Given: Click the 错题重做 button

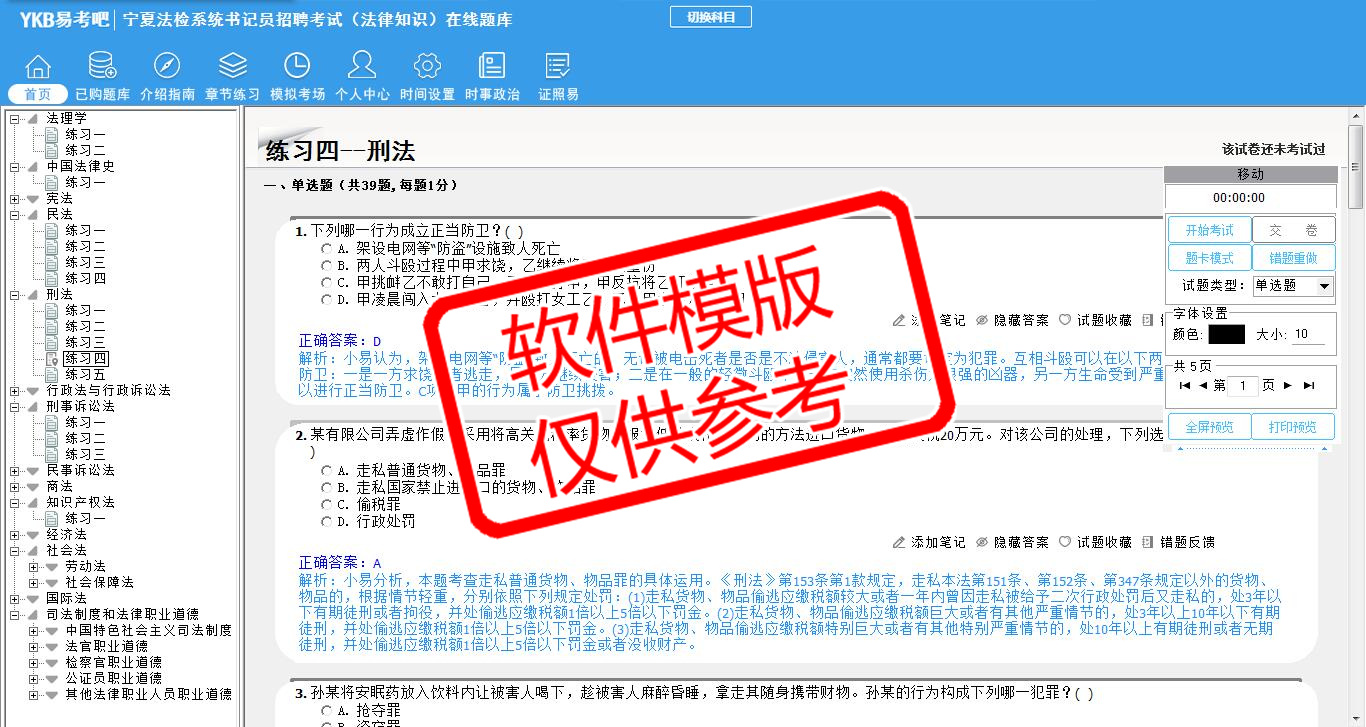Looking at the screenshot, I should 1294,257.
